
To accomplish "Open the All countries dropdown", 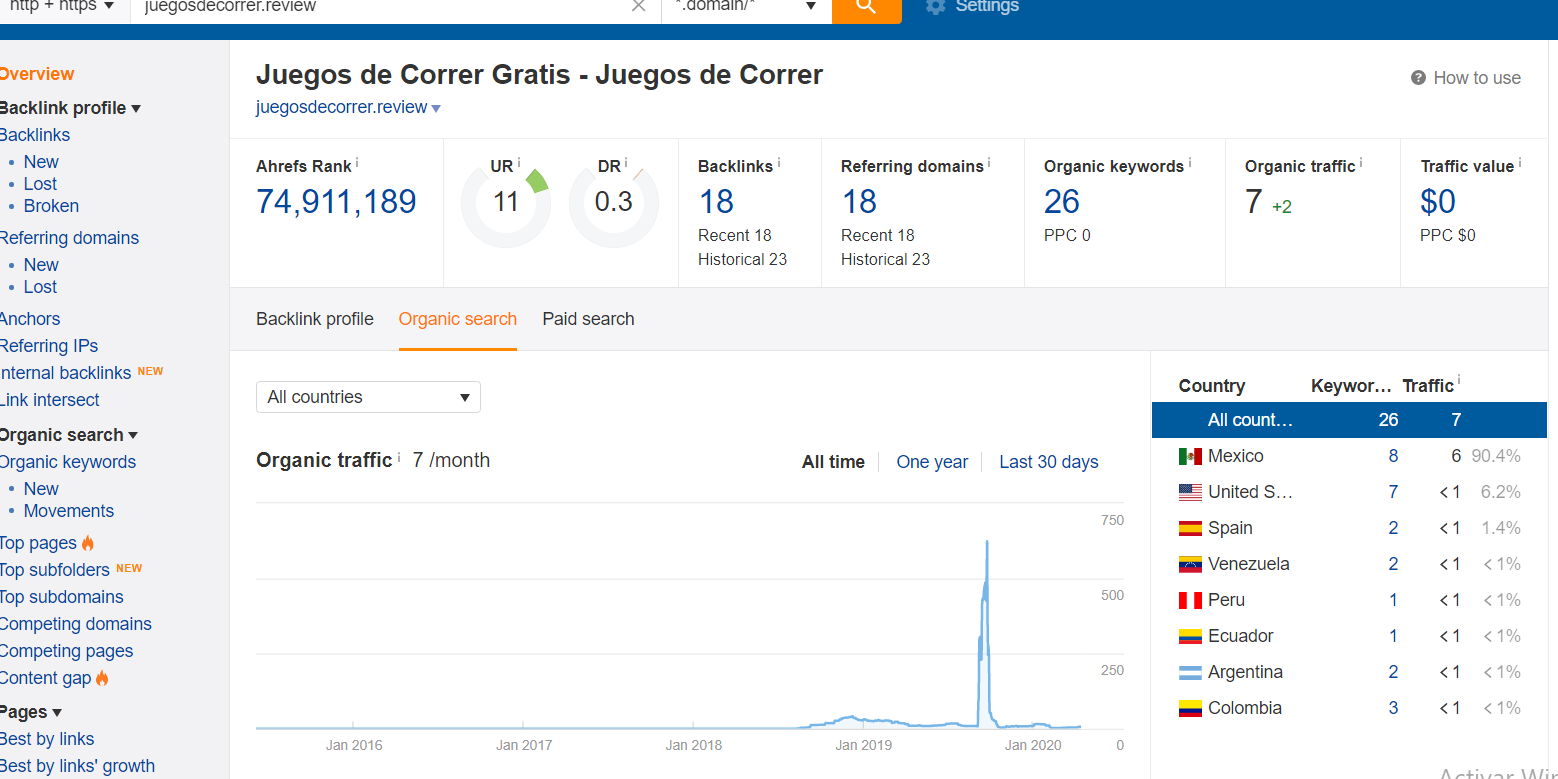I will (368, 397).
